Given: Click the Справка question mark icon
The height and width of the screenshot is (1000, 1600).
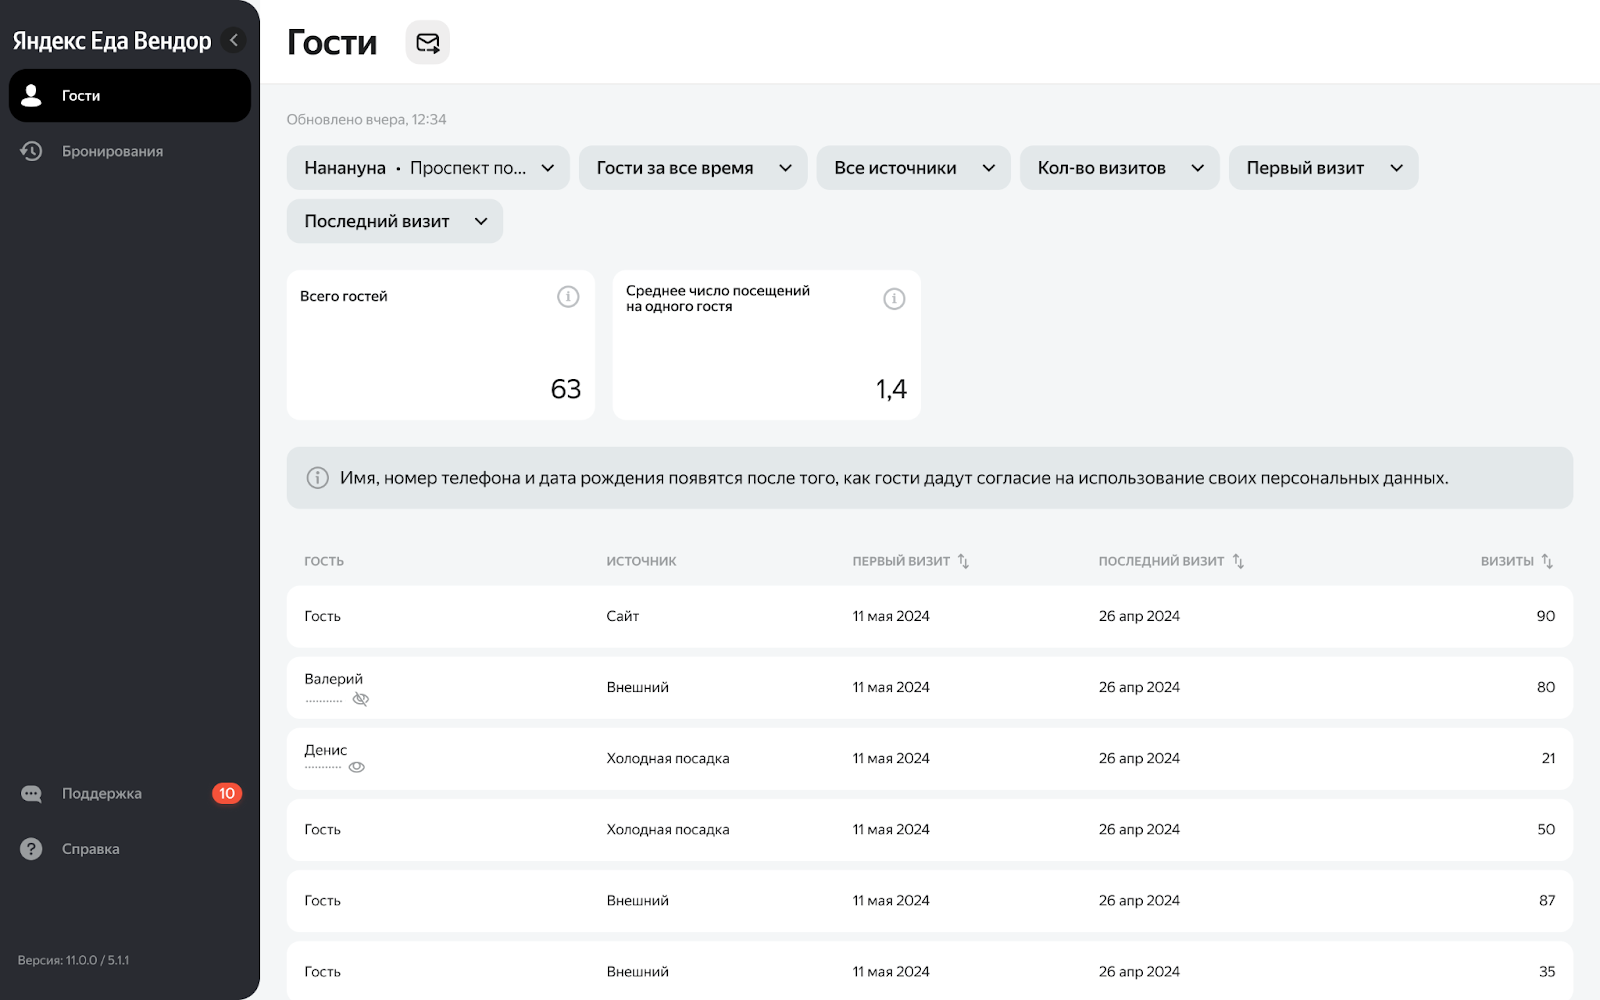Looking at the screenshot, I should pyautogui.click(x=32, y=849).
